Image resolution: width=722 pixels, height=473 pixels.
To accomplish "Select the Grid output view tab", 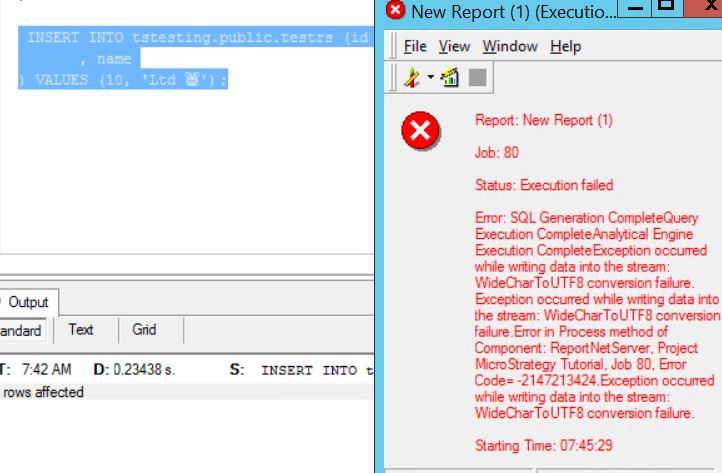I will click(x=144, y=329).
